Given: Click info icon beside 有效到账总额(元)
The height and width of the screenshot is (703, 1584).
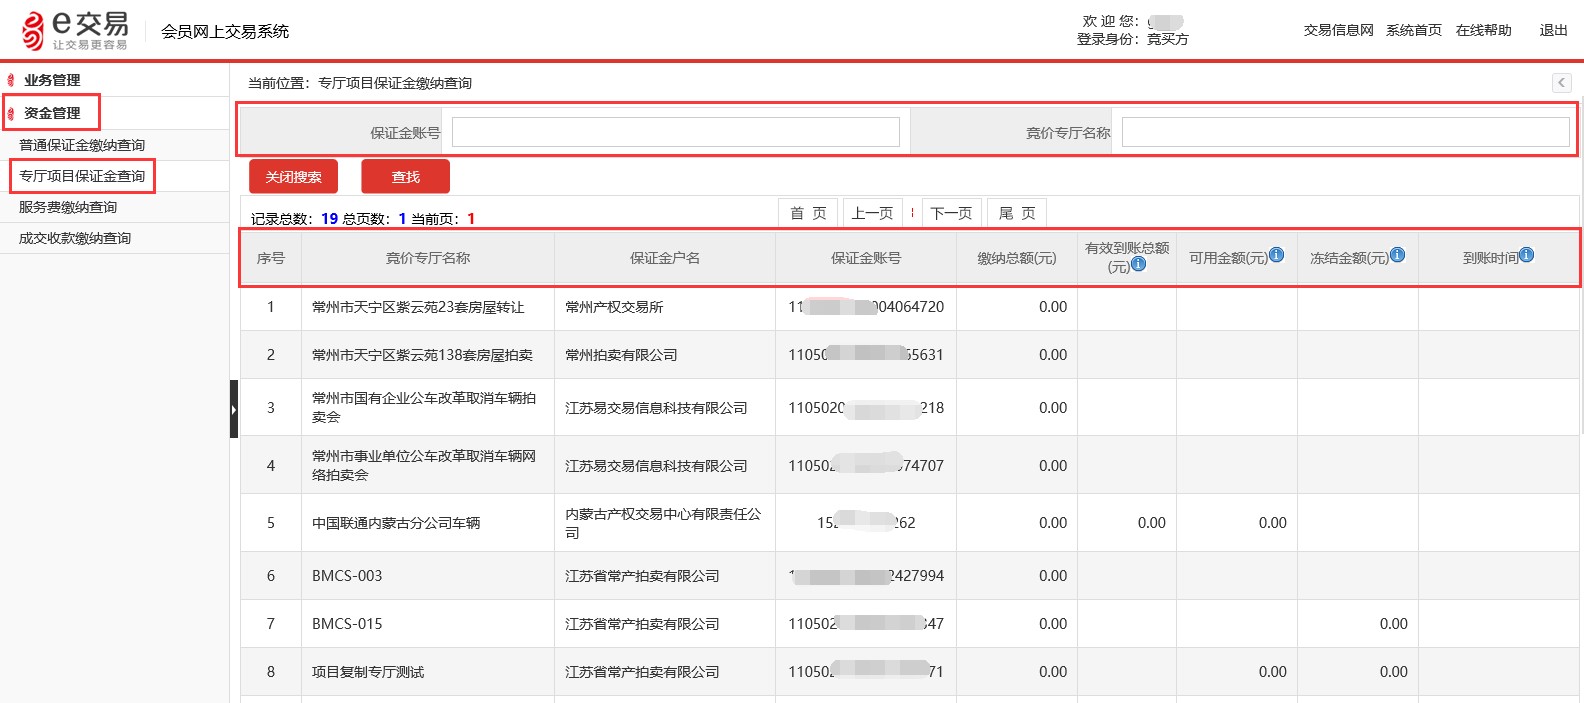Looking at the screenshot, I should point(1138,265).
